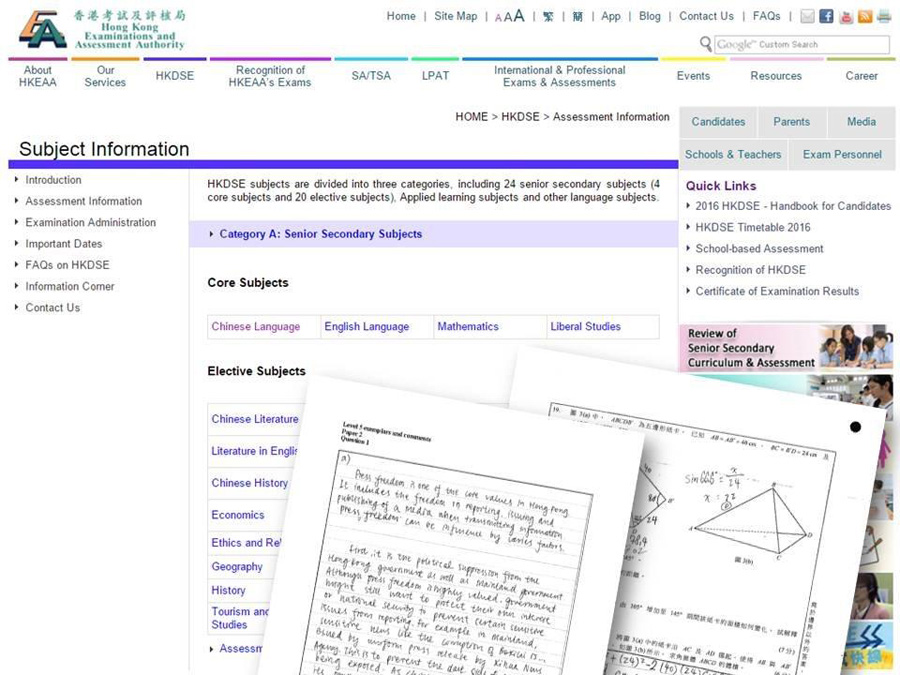Open top Contact Us link

click(707, 16)
